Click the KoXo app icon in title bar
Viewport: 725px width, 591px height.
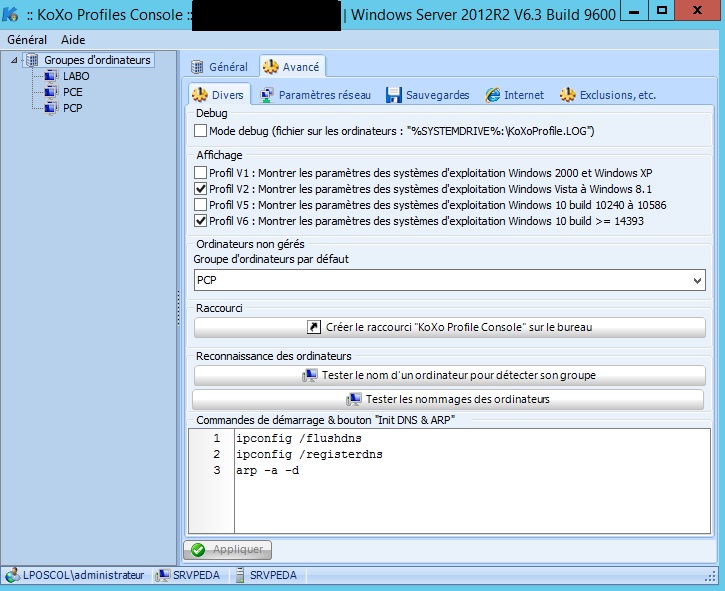click(10, 14)
